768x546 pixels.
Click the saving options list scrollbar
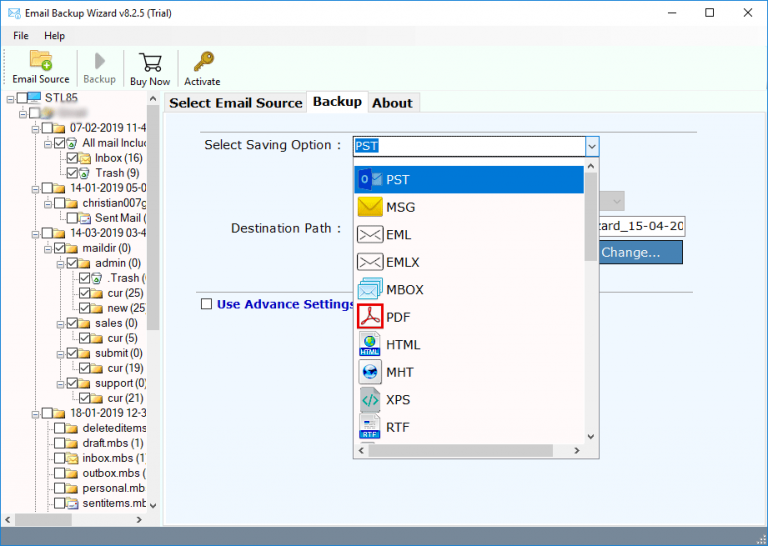[x=590, y=300]
